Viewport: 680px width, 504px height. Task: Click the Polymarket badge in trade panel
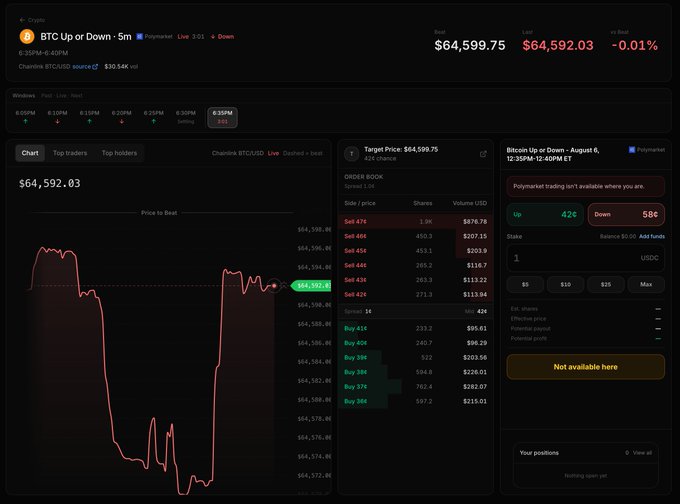coord(647,150)
